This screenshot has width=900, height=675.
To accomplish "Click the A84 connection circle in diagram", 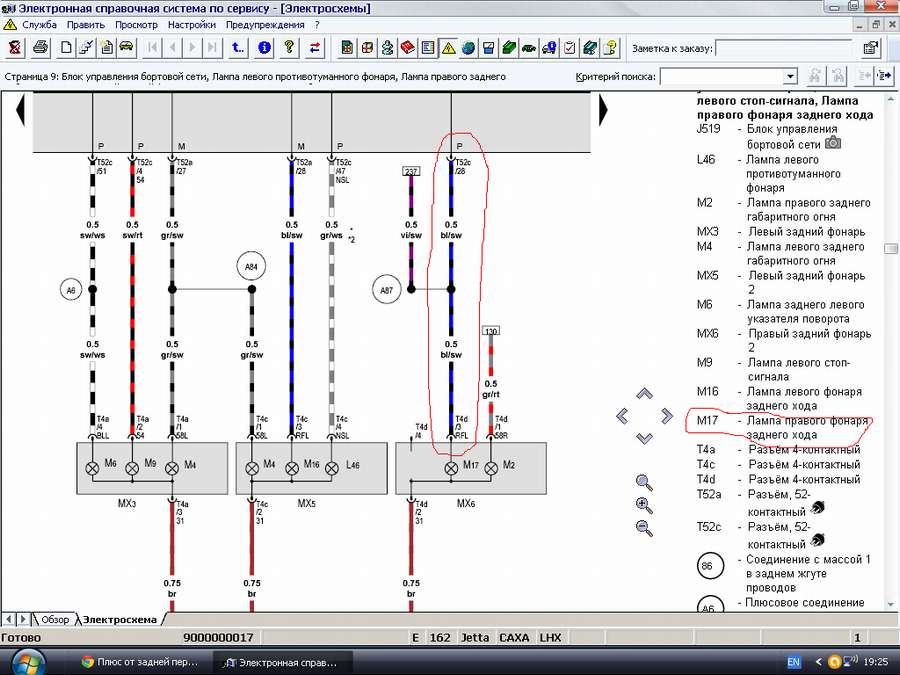I will (251, 266).
